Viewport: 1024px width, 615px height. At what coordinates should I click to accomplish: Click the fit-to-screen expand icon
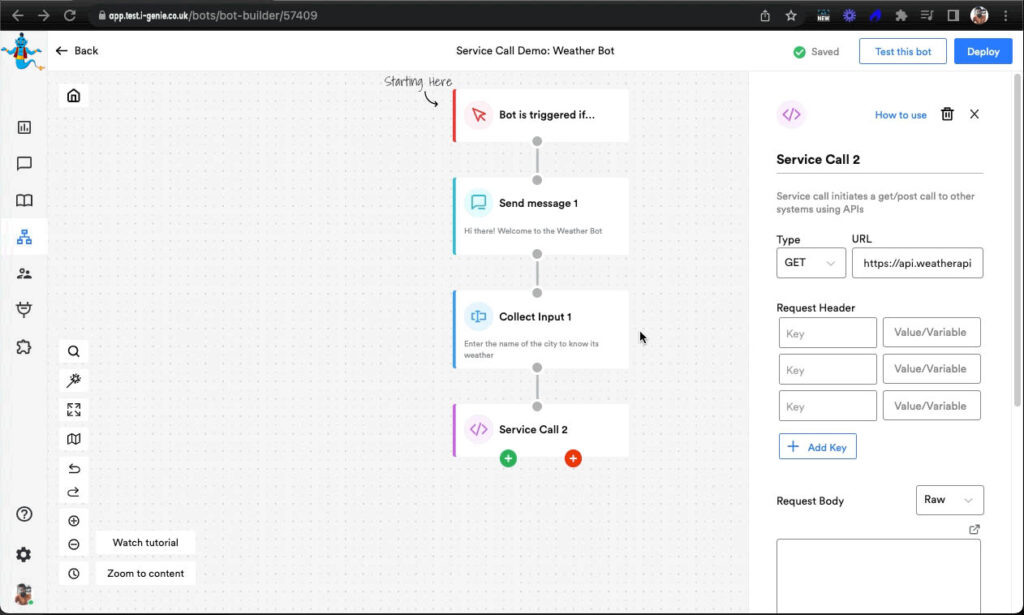tap(74, 410)
